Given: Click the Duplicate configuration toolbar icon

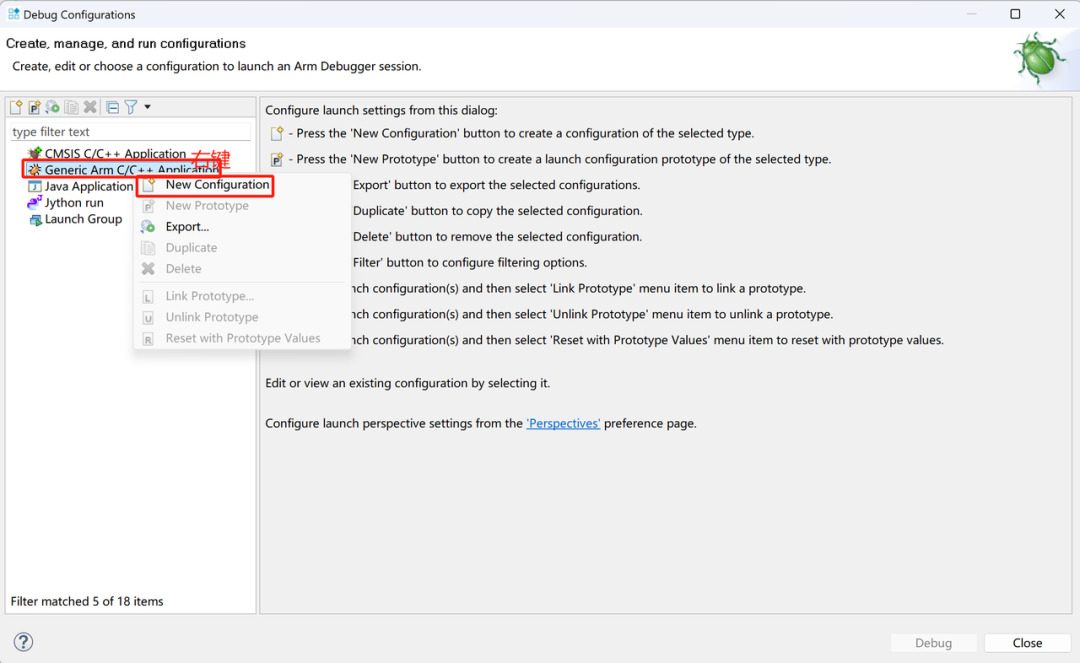Looking at the screenshot, I should [71, 107].
